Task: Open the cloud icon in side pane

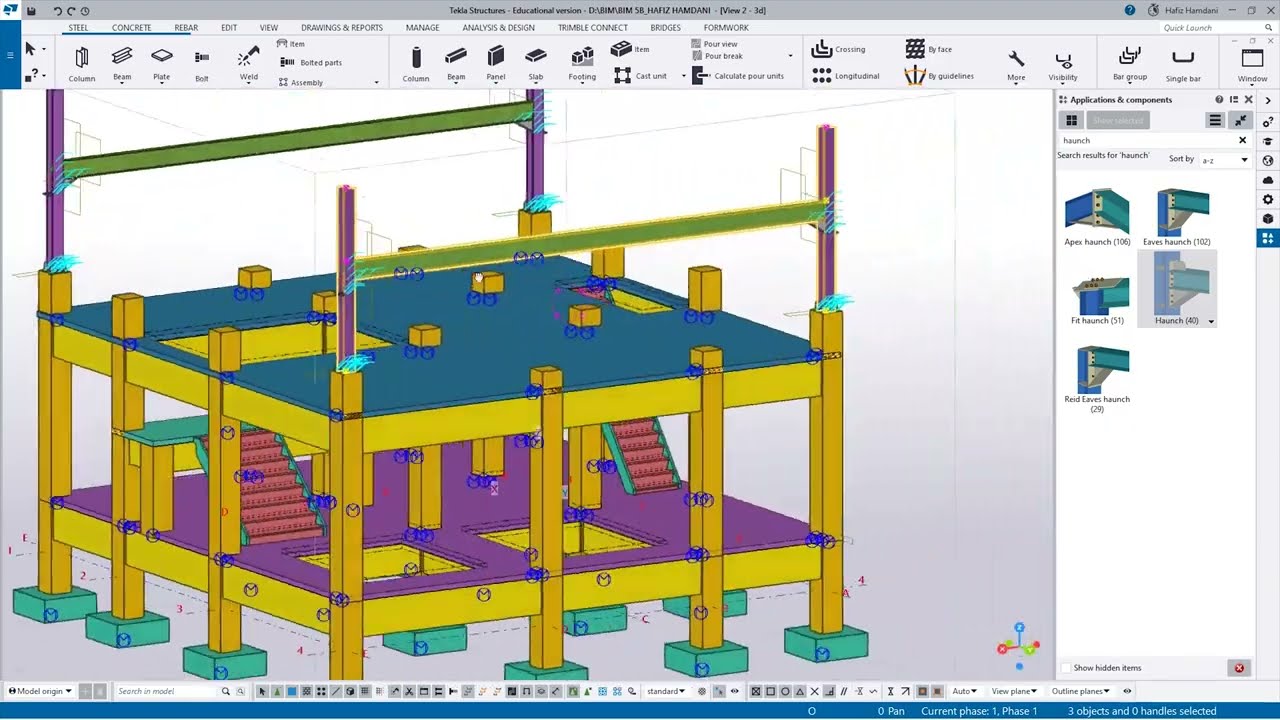Action: 1268,180
